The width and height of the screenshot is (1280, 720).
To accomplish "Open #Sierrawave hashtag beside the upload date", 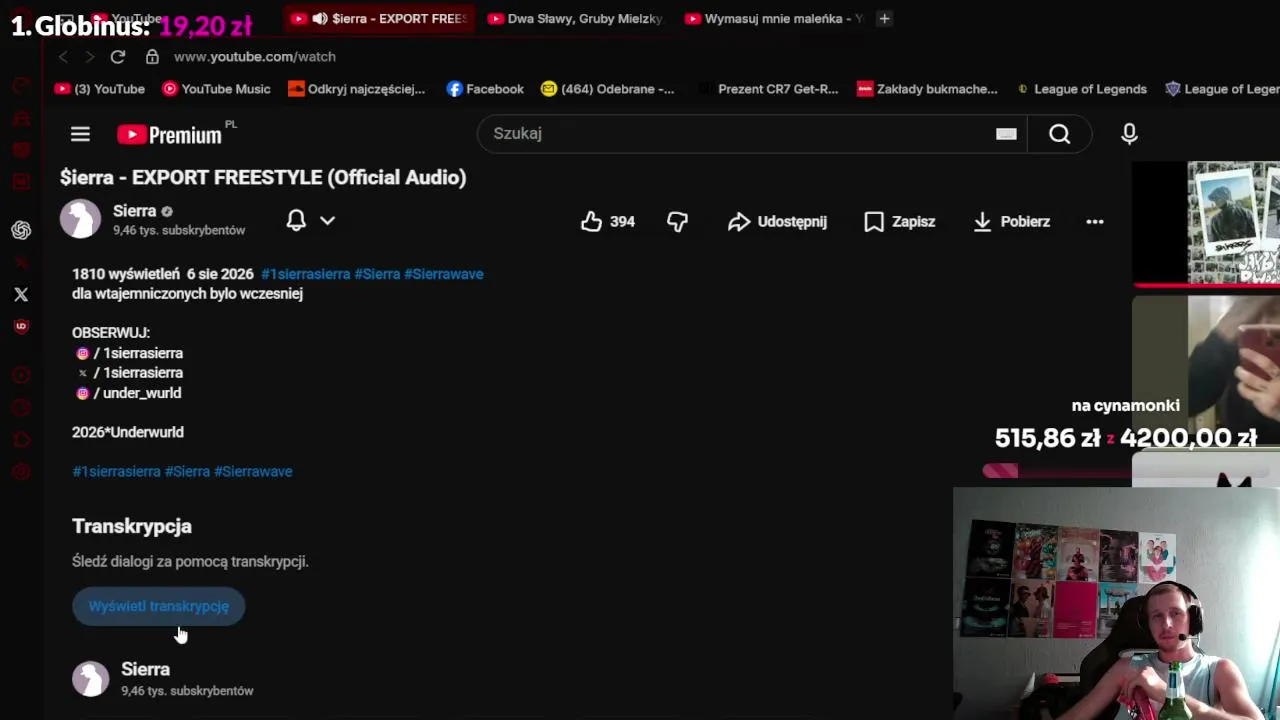I will 444,274.
